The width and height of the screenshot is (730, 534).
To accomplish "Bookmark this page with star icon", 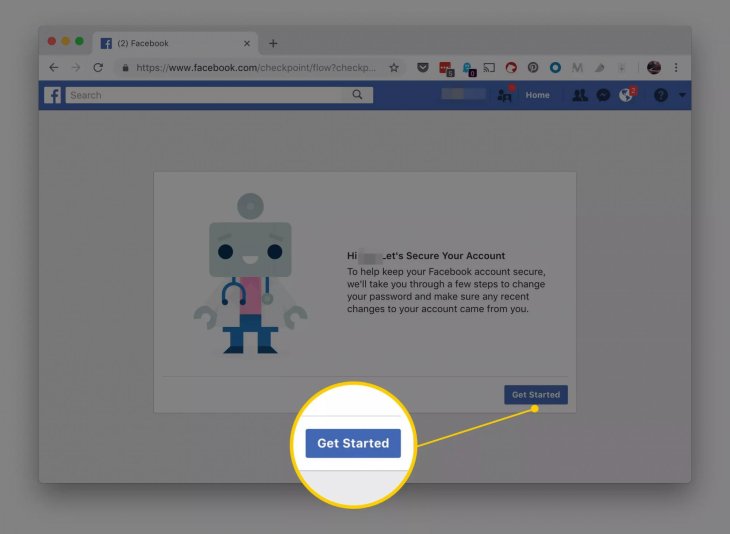I will [394, 68].
